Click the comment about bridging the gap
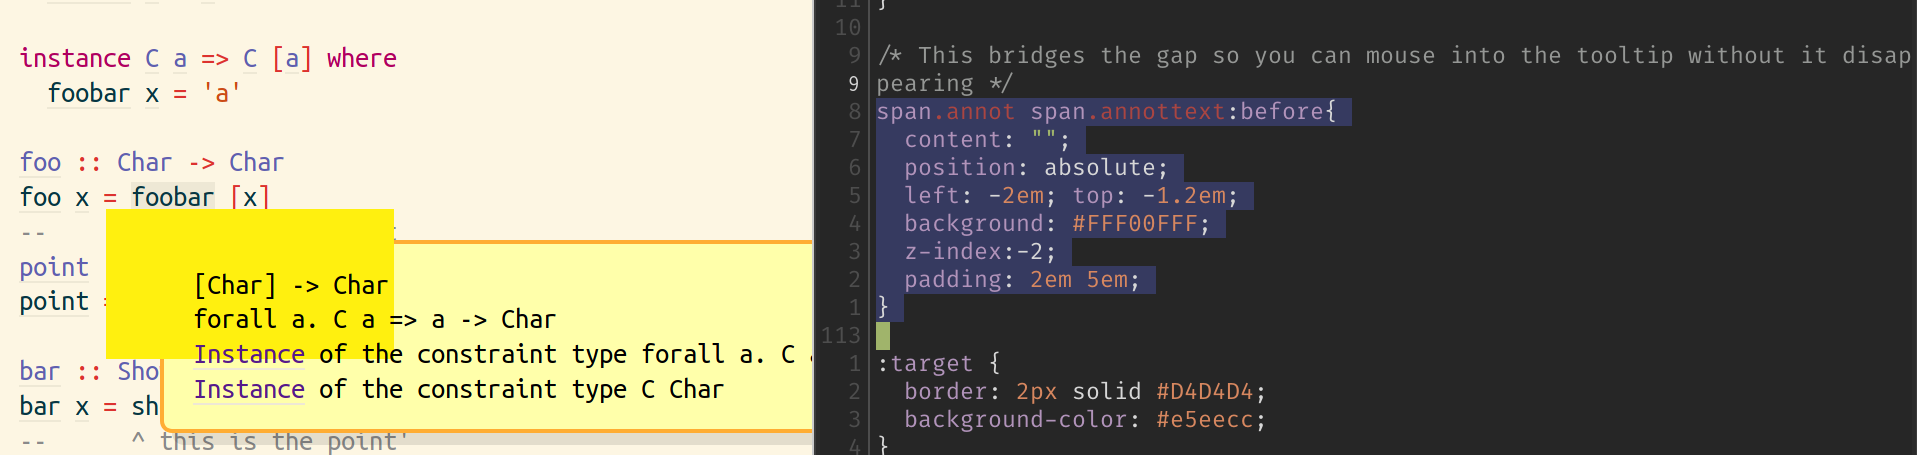Screen dimensions: 1917x455 (1395, 69)
